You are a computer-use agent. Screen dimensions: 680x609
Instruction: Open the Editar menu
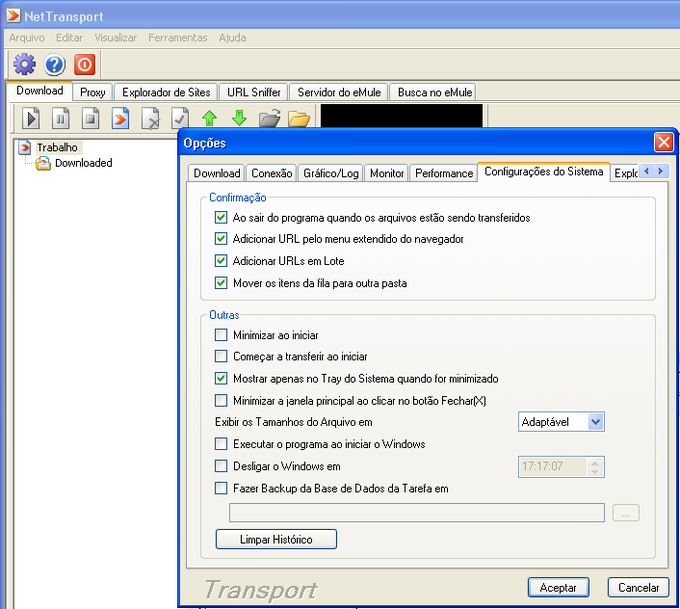tap(69, 38)
